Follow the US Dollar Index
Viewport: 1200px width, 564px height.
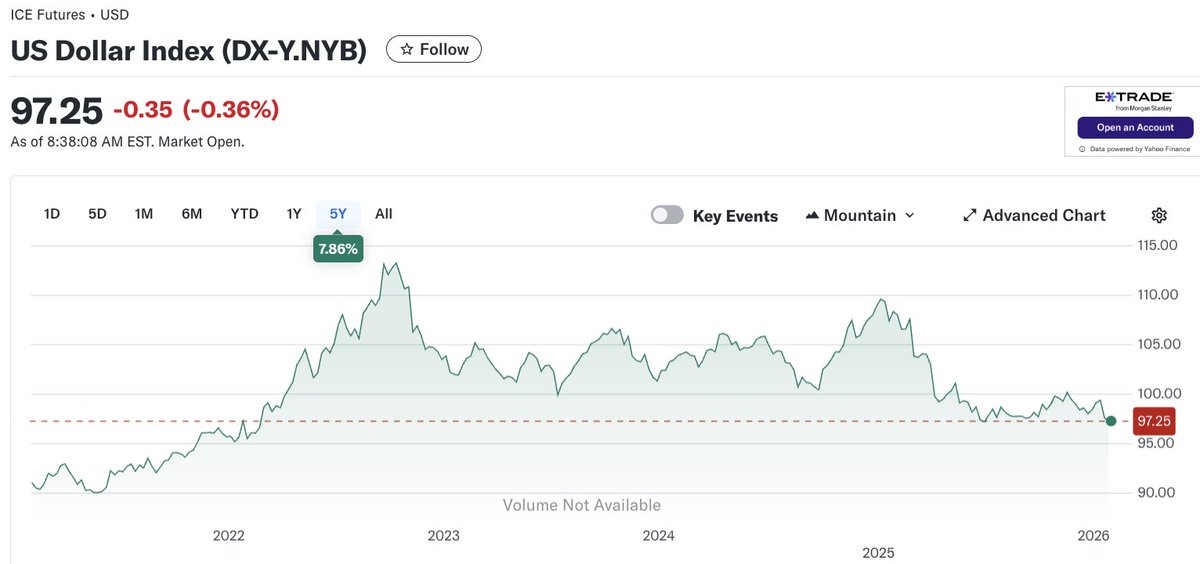click(x=434, y=49)
